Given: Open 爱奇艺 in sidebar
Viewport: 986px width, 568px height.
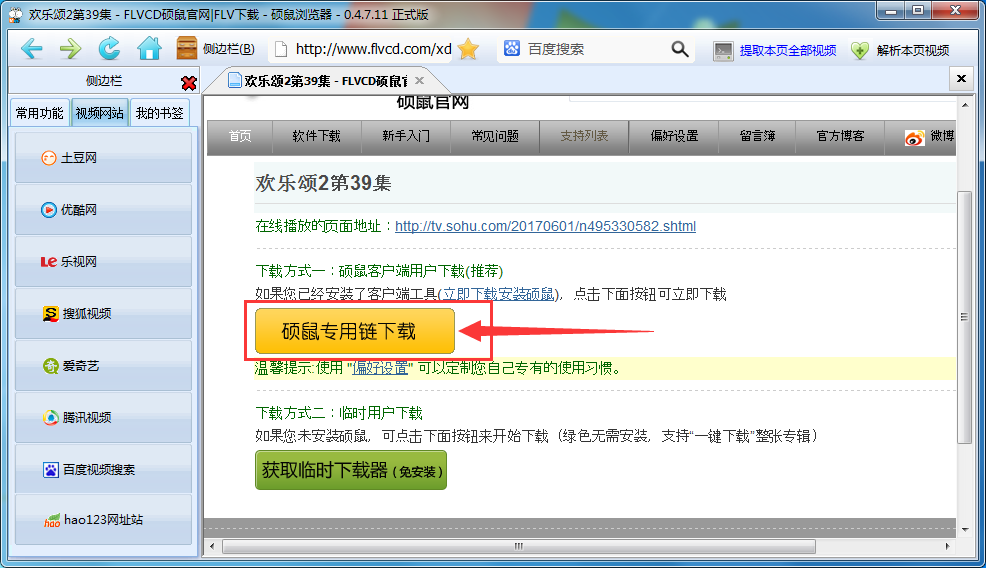Looking at the screenshot, I should coord(103,365).
